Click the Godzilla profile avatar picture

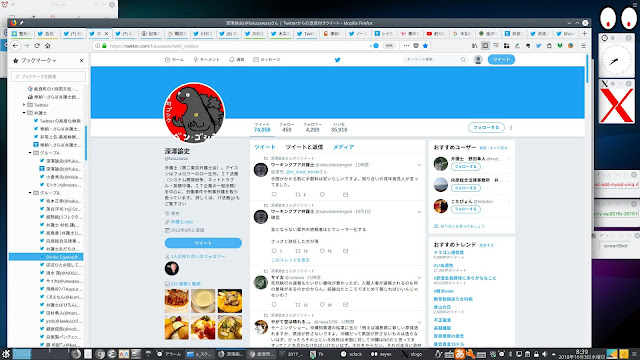(x=194, y=113)
